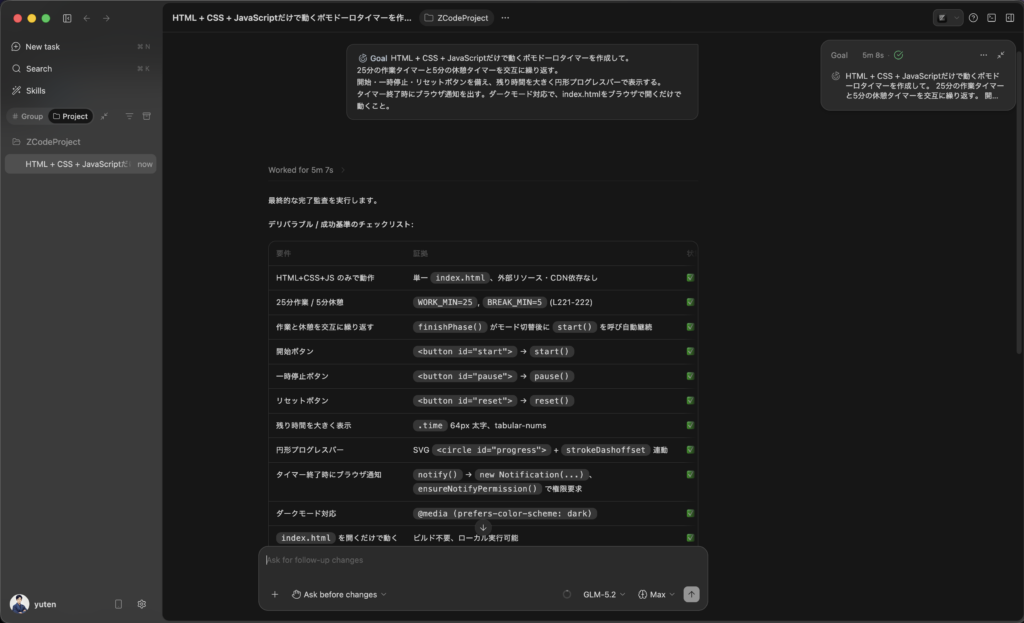
Task: Click the <button id="pause"> code chip
Action: pos(465,376)
